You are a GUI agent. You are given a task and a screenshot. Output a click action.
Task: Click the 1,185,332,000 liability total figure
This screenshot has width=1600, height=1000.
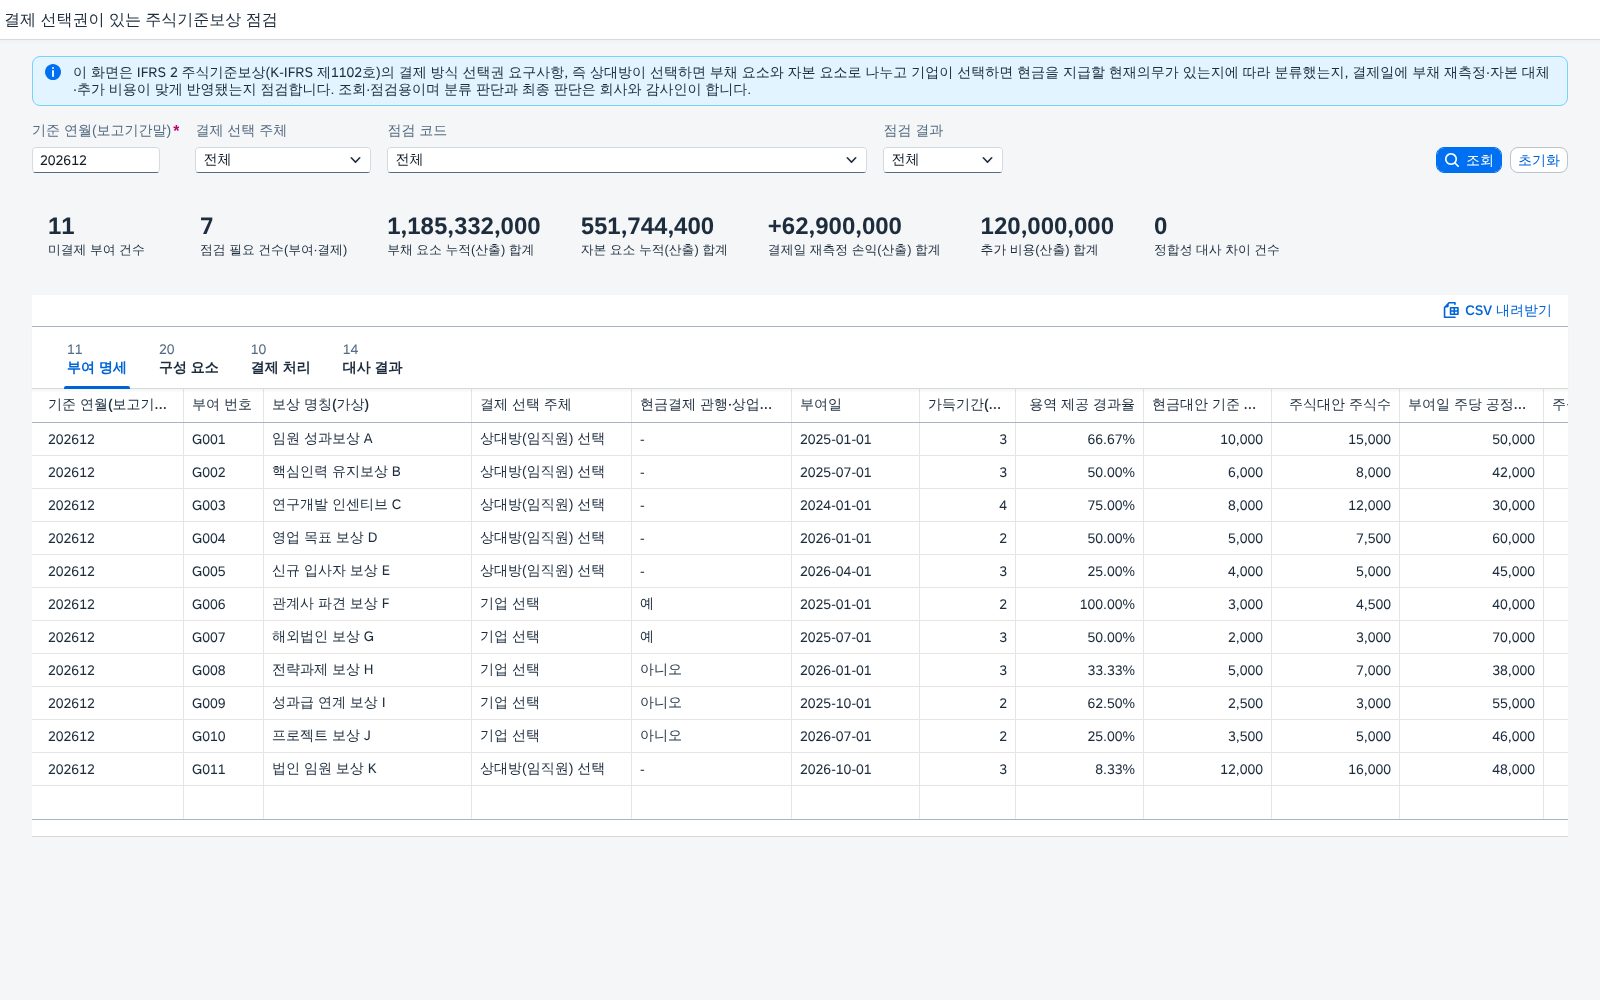[464, 226]
